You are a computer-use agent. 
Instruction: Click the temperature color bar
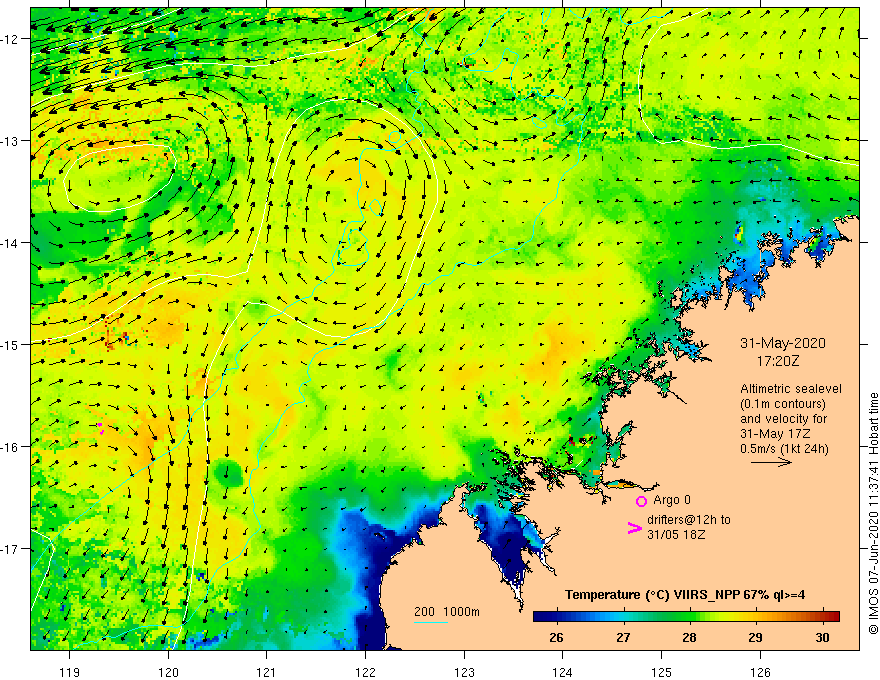(x=686, y=616)
